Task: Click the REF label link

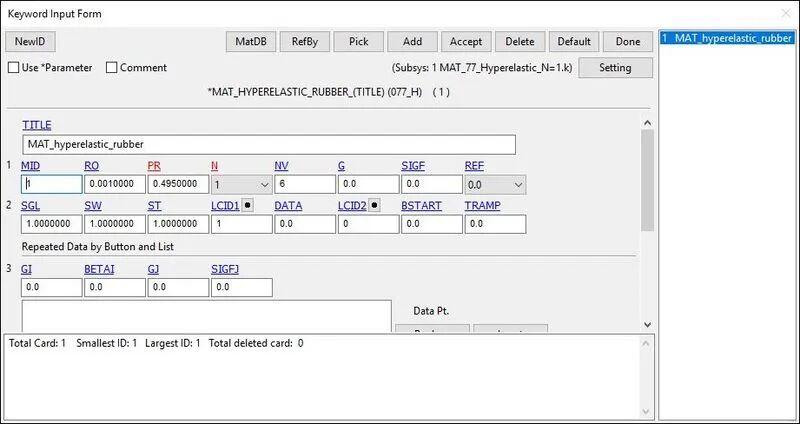Action: 474,166
